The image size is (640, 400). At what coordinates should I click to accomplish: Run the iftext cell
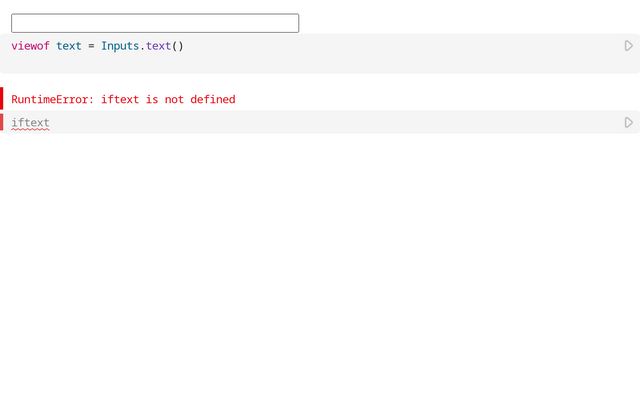click(x=628, y=123)
